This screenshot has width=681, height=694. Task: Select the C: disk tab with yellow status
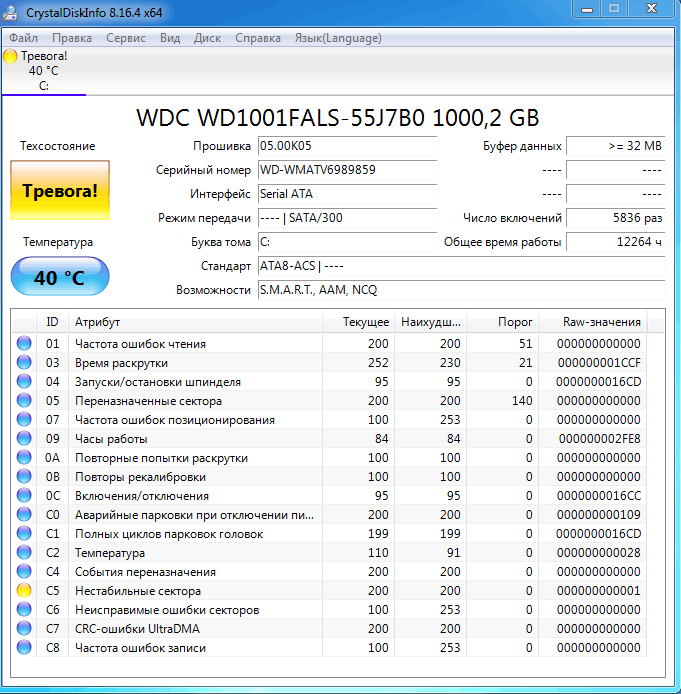(x=43, y=71)
